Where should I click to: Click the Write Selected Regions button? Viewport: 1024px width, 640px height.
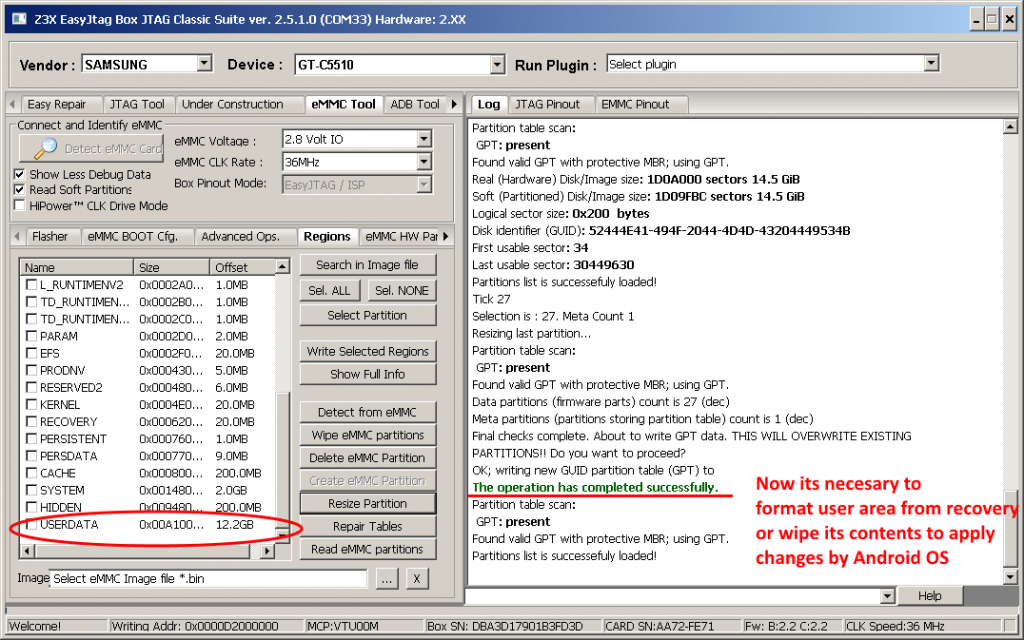(x=367, y=352)
